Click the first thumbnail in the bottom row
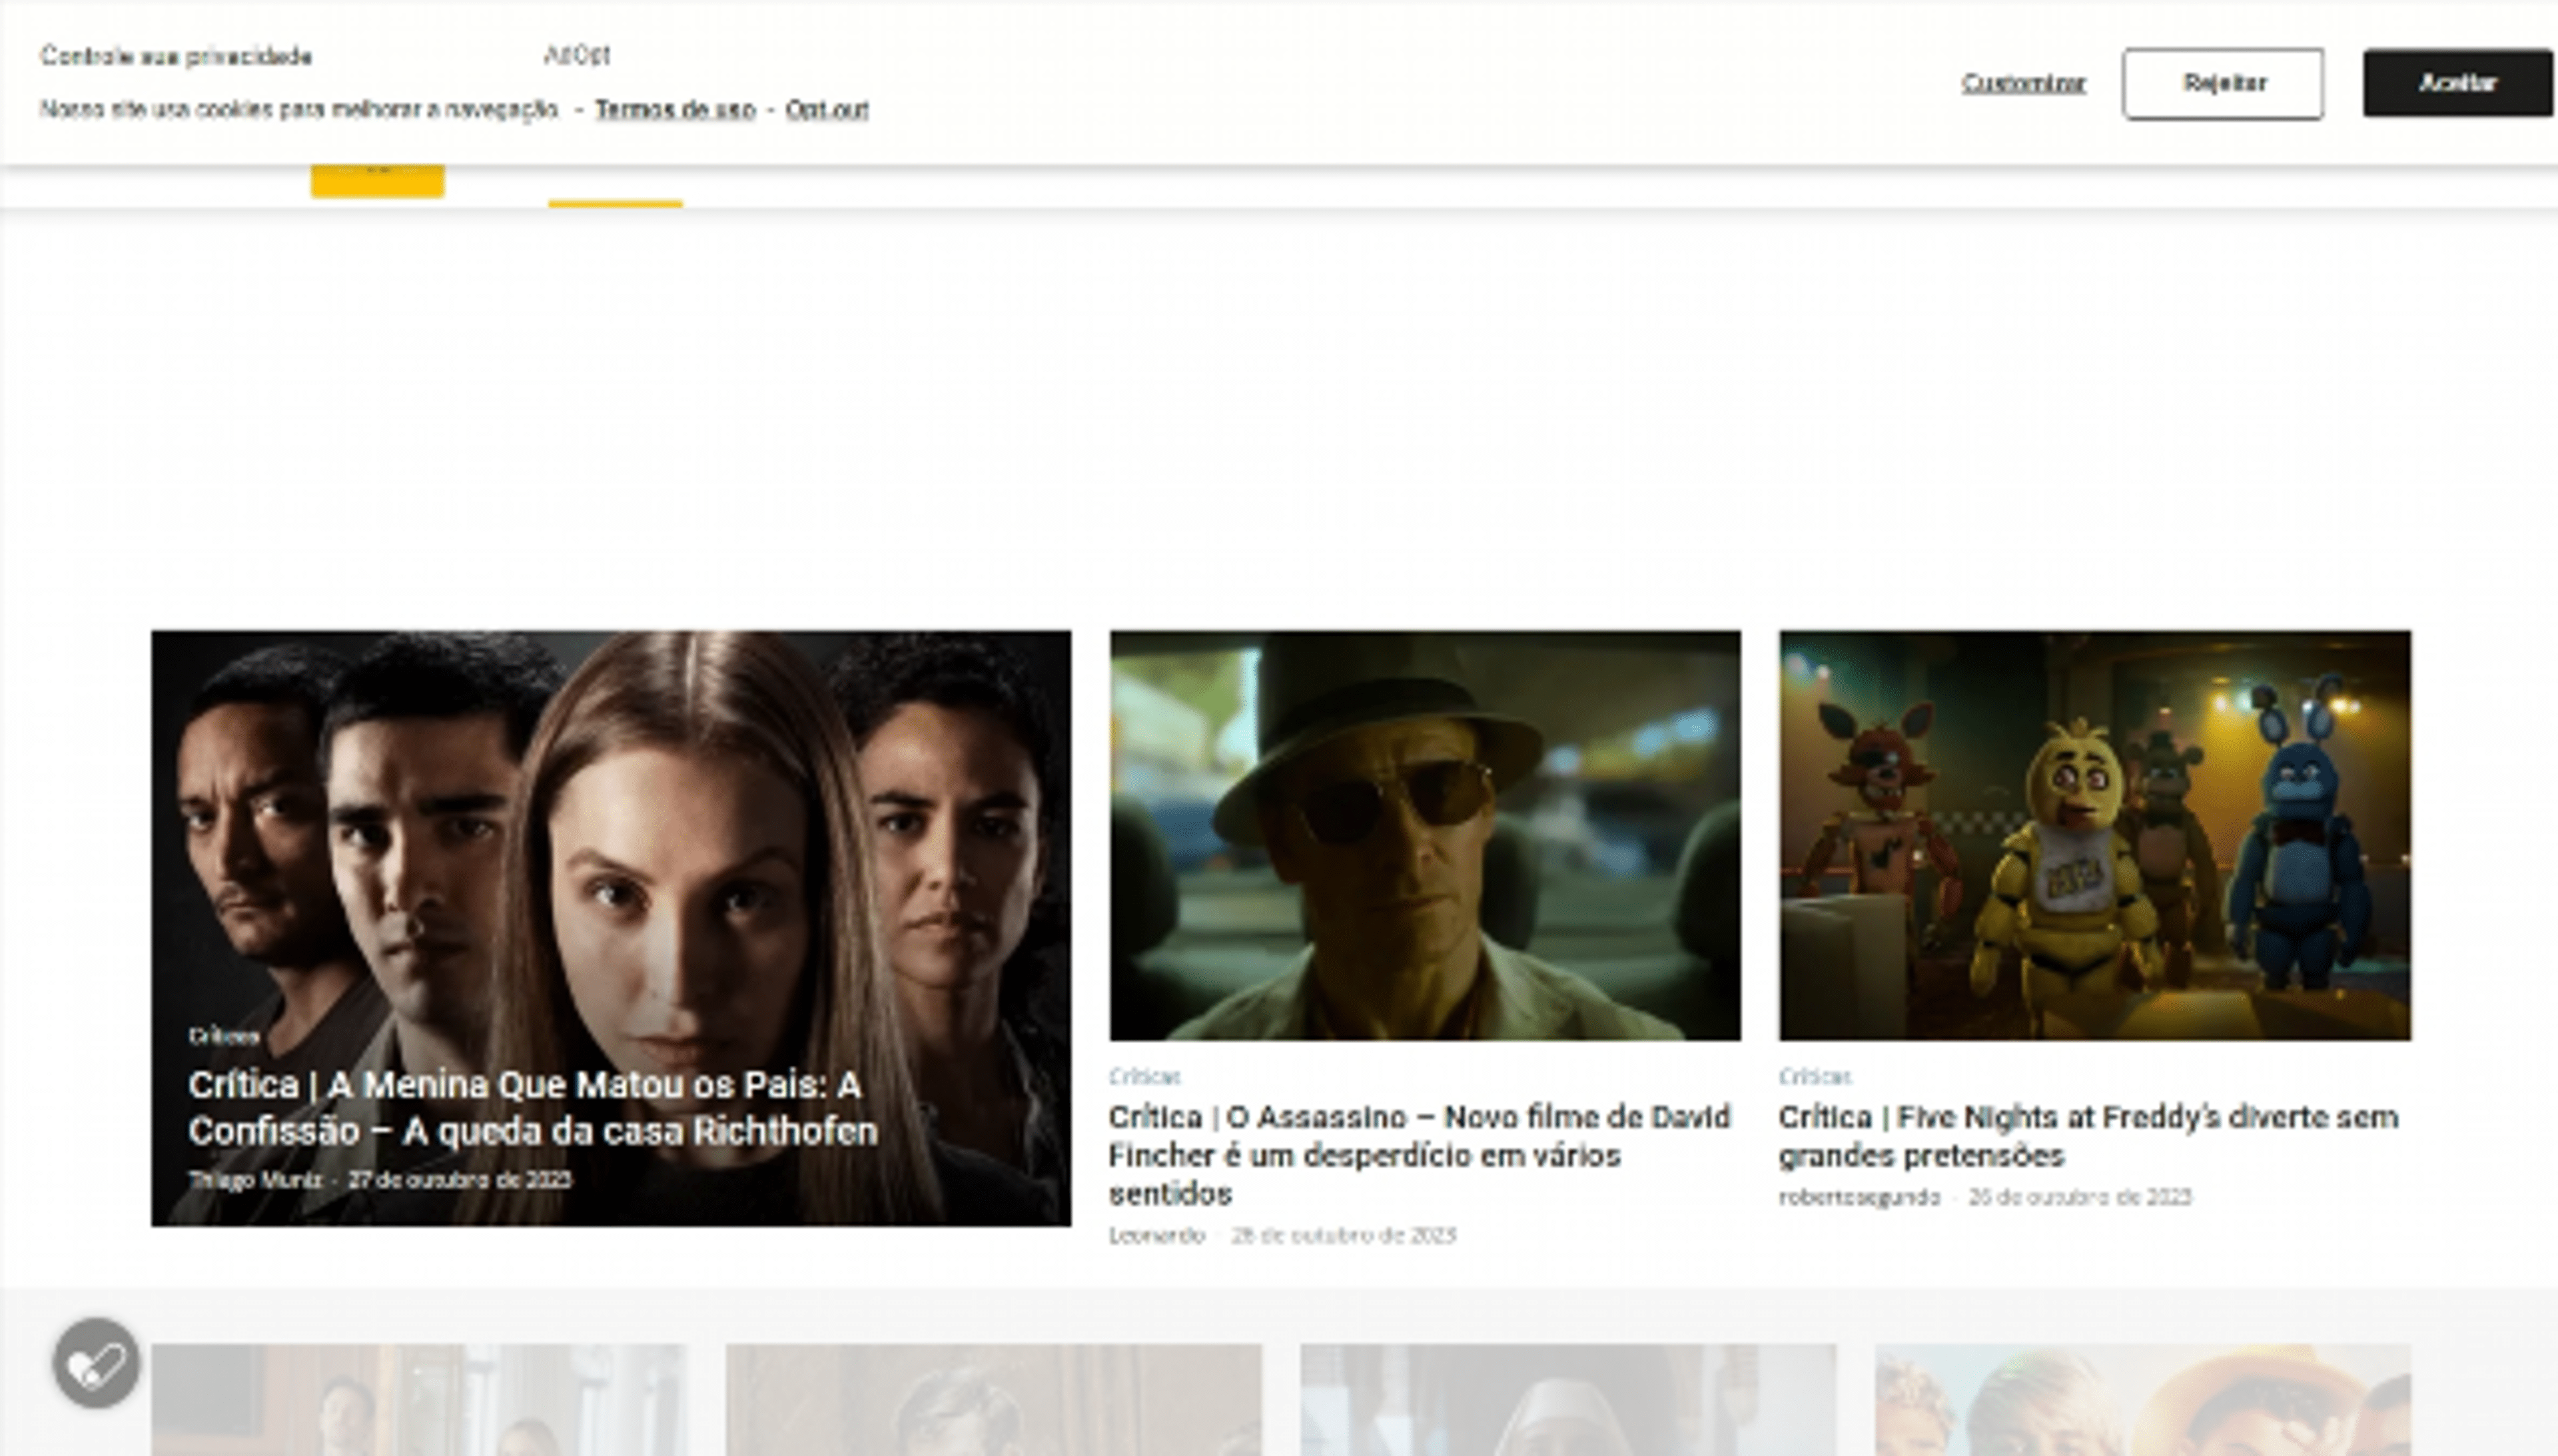 click(x=418, y=1400)
